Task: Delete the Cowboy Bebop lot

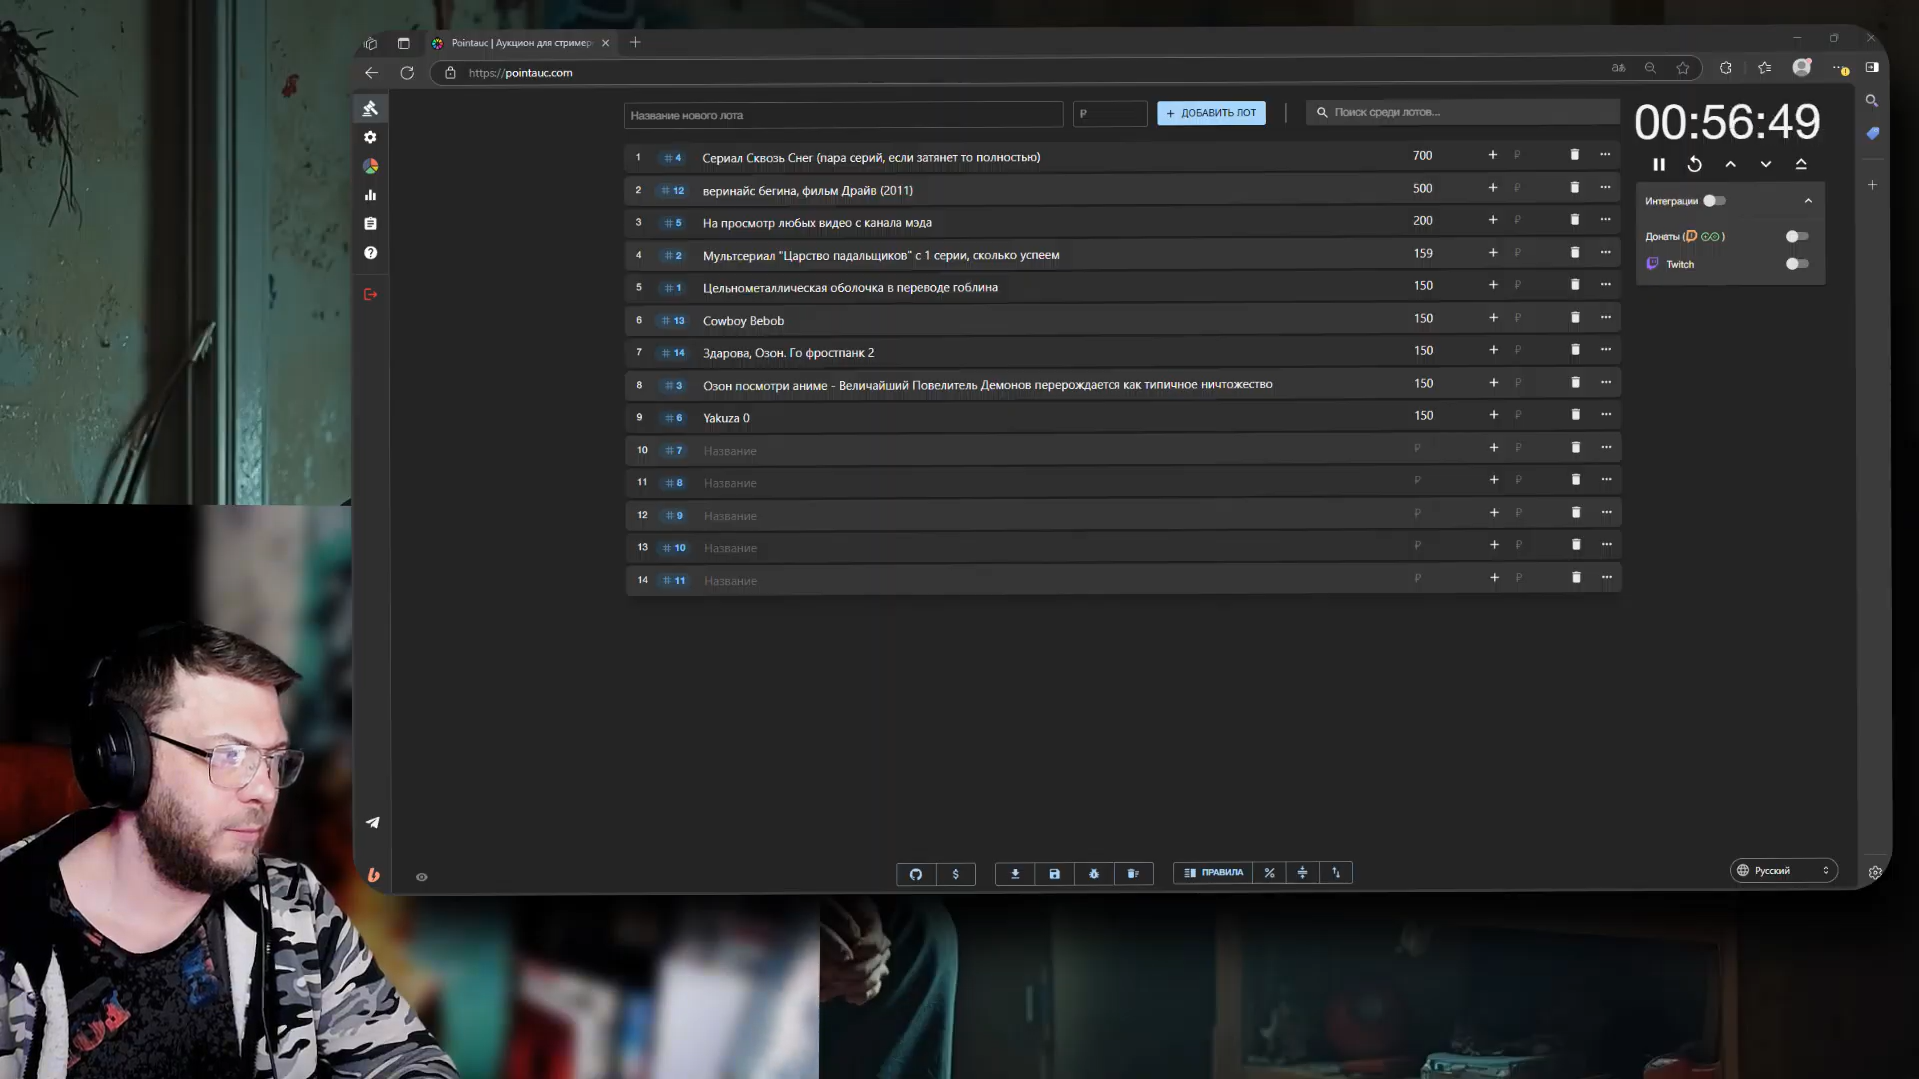Action: 1575,318
